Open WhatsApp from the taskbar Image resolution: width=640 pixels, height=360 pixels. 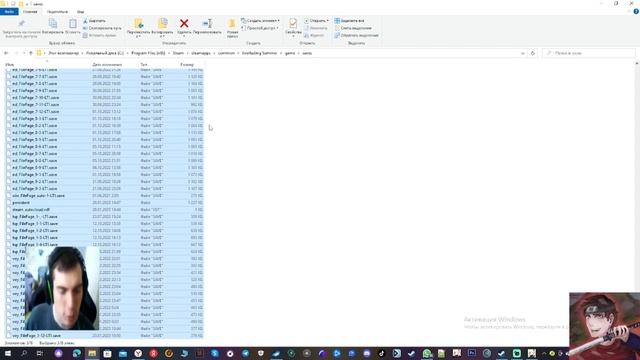[427, 353]
